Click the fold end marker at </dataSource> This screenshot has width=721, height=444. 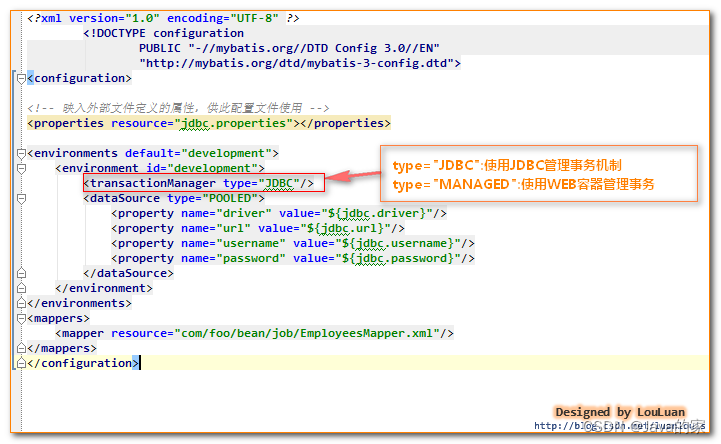(21, 273)
